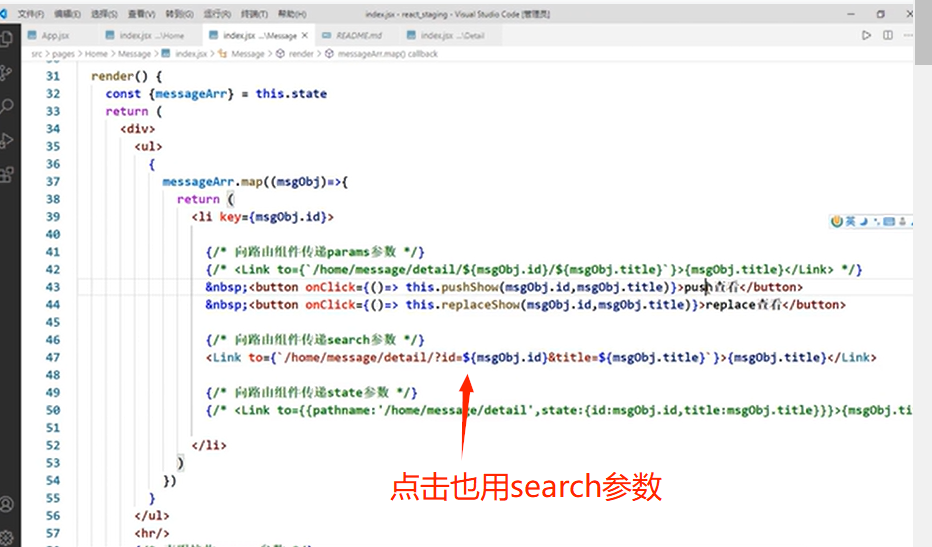Click line number 31 in the gutter
Screen dimensions: 932x547
click(x=53, y=76)
